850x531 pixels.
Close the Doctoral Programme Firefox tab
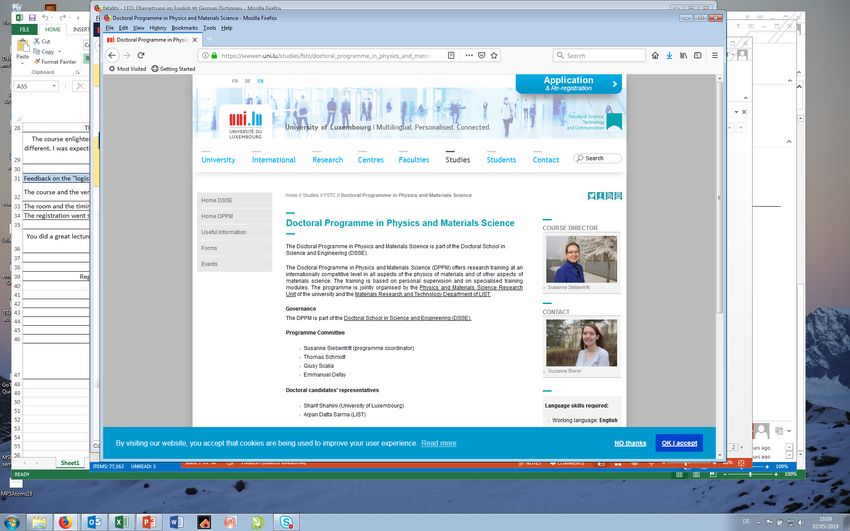[x=195, y=40]
